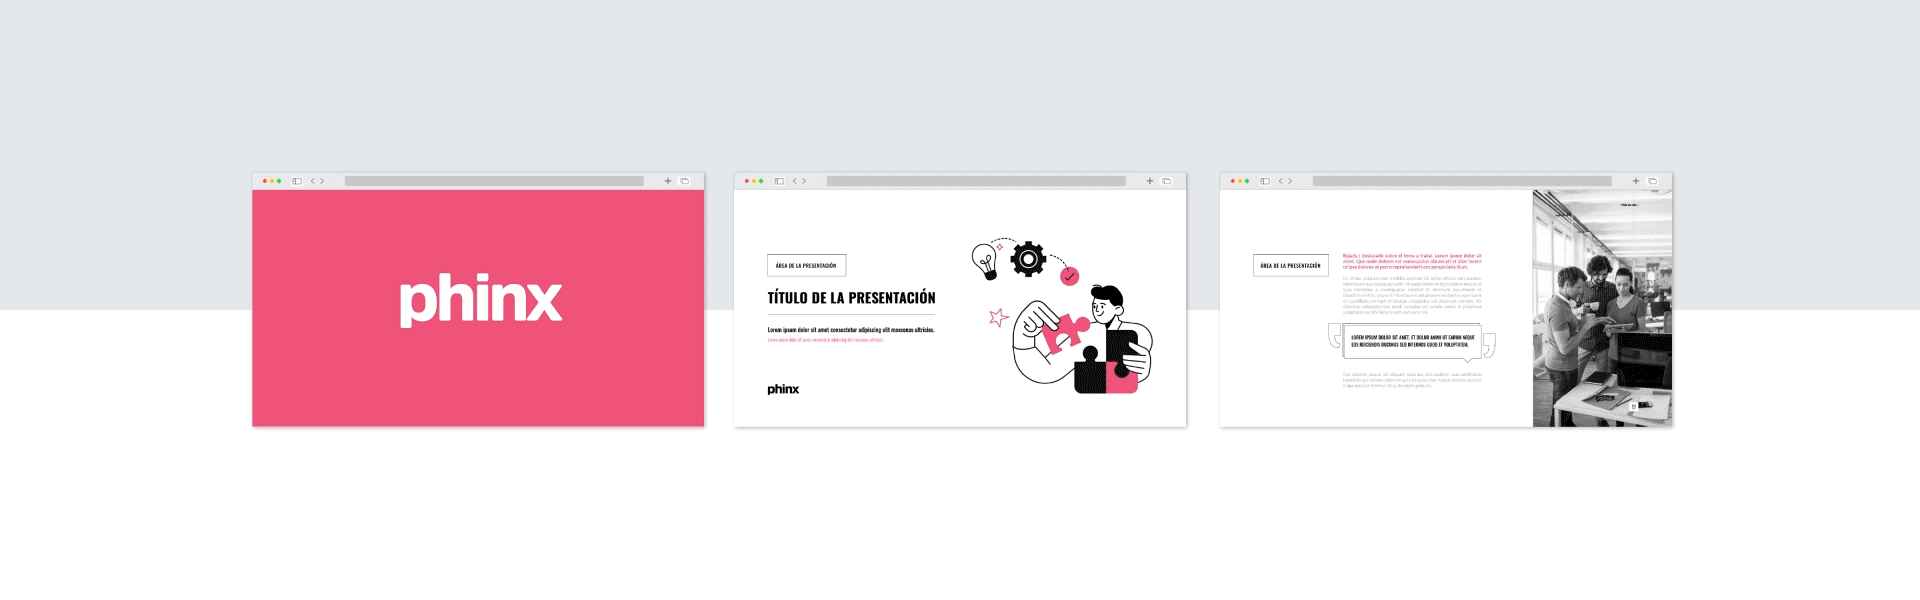This screenshot has height=600, width=1920.
Task: Show tab overview in the title slide window
Action: click(x=1167, y=181)
